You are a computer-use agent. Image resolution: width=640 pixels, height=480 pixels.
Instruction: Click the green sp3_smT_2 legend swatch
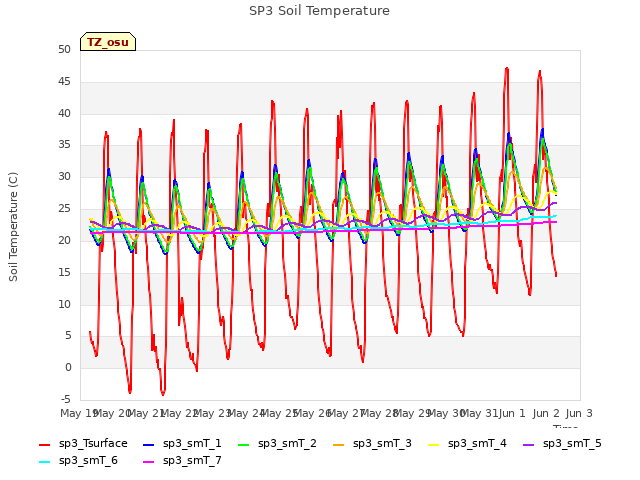244,444
